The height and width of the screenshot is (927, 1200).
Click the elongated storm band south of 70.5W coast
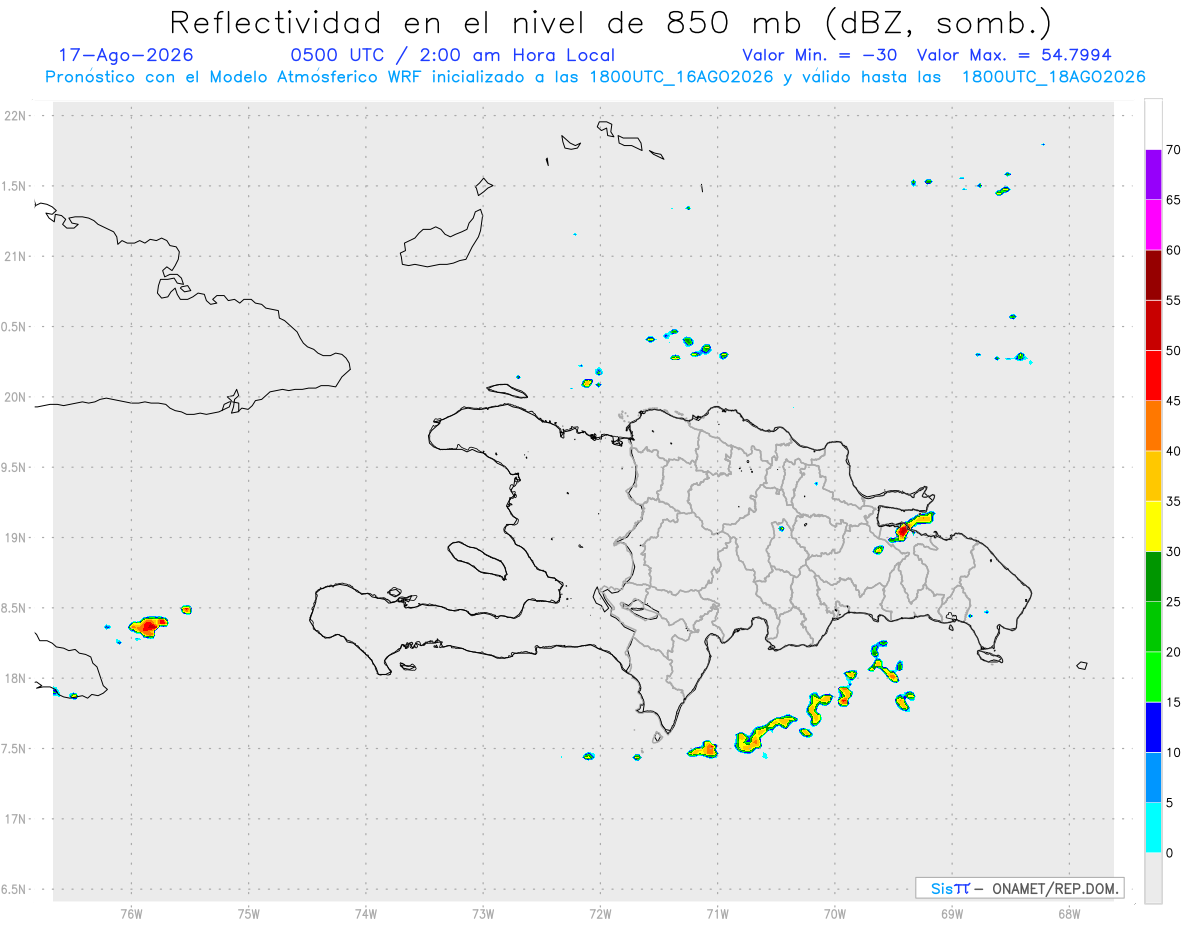click(x=765, y=733)
